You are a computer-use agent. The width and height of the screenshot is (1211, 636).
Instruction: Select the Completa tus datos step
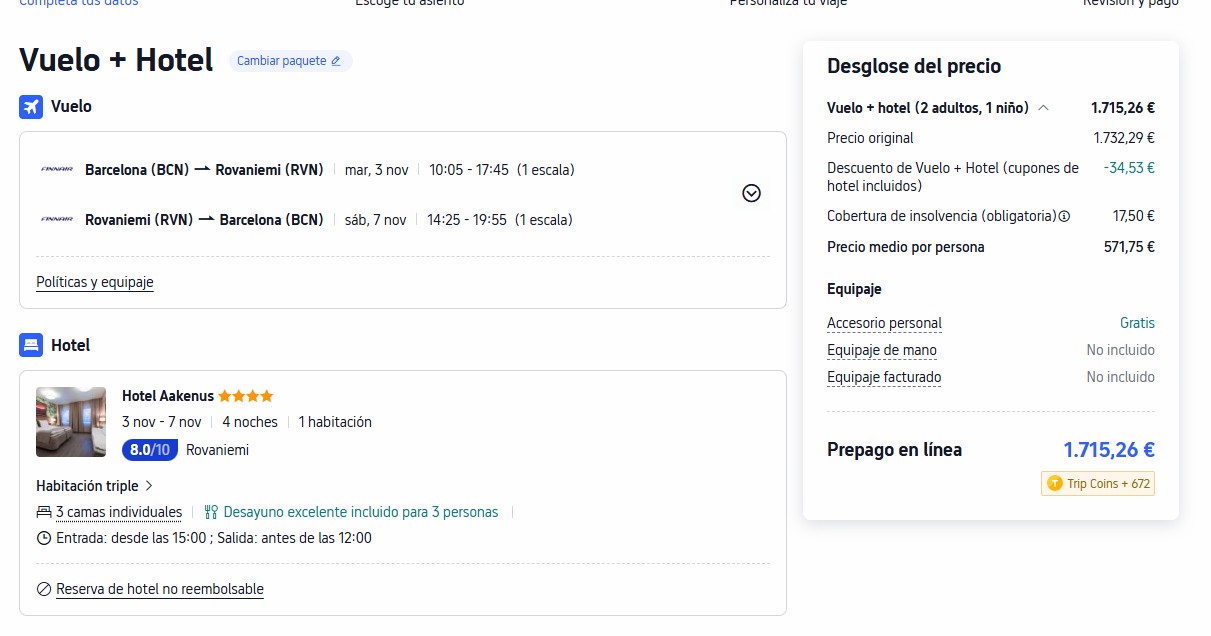point(79,3)
